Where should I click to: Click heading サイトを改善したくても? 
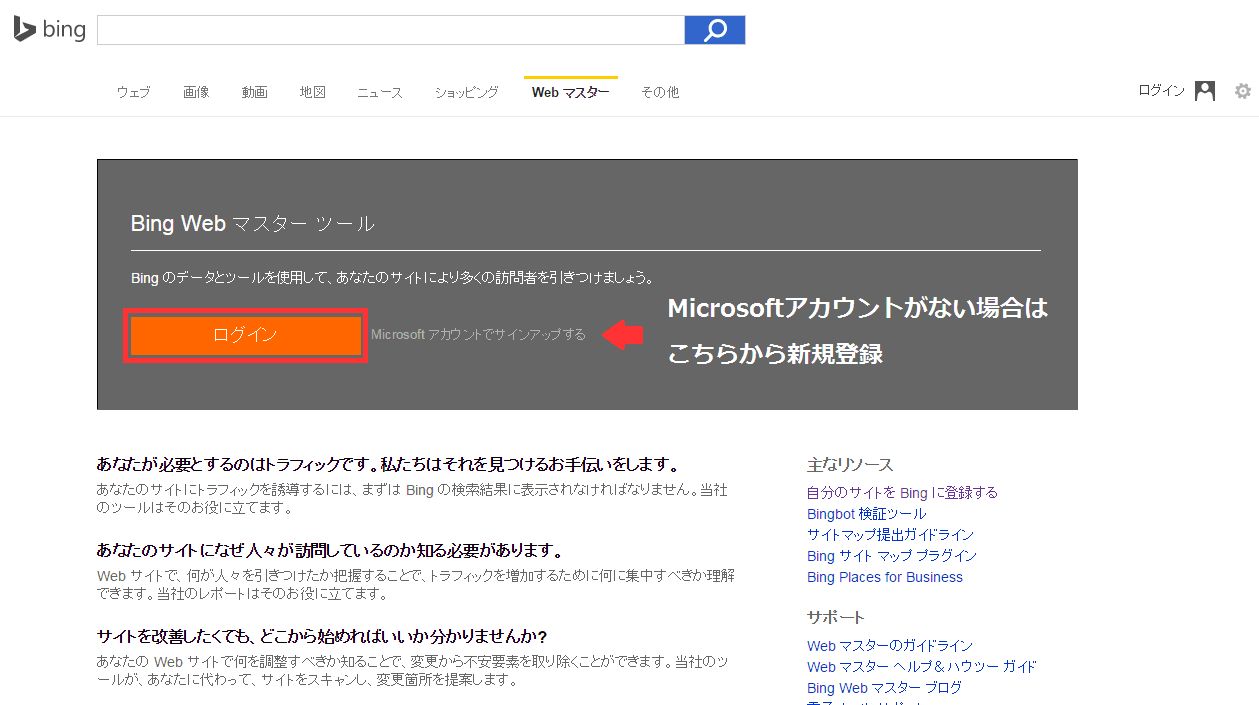click(322, 636)
